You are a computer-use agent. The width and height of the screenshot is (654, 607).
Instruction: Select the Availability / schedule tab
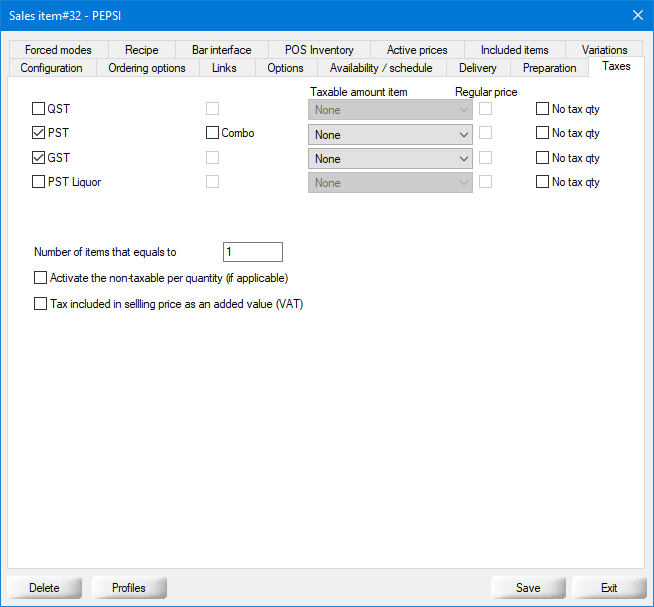point(382,68)
